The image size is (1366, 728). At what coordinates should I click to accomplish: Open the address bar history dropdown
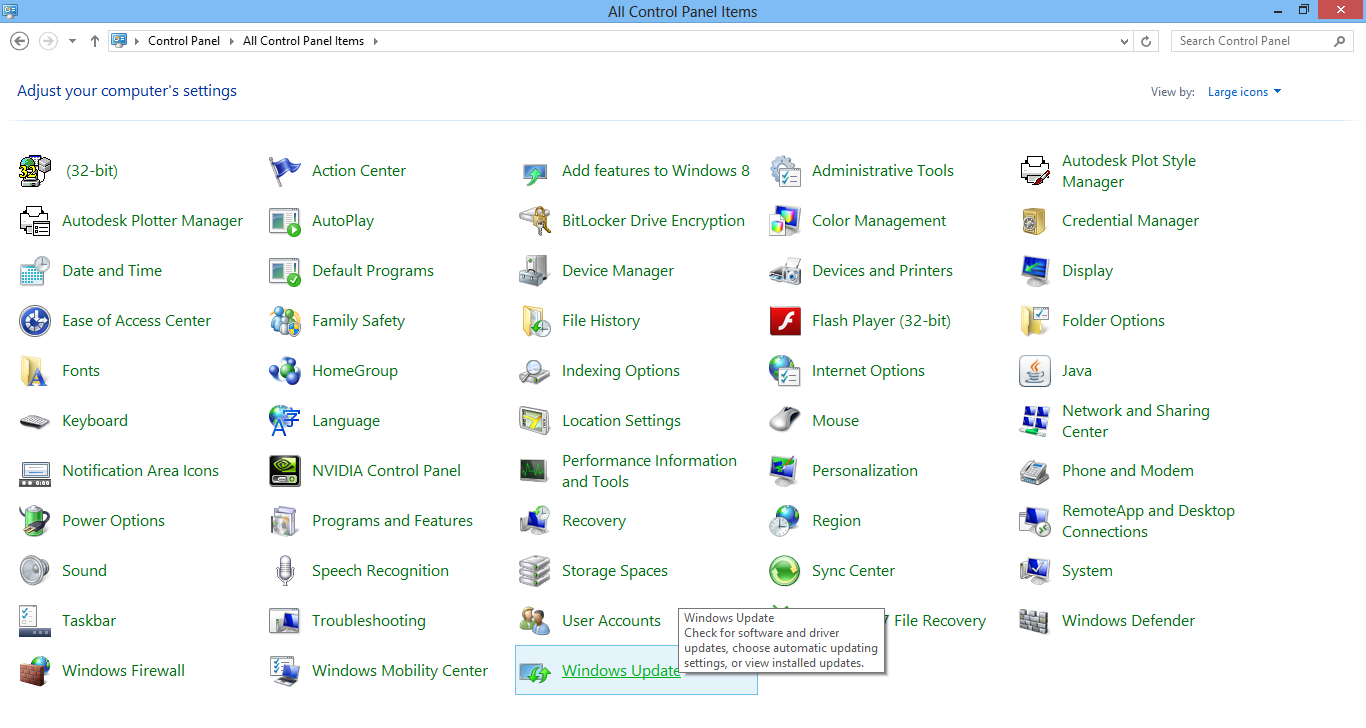(1125, 41)
